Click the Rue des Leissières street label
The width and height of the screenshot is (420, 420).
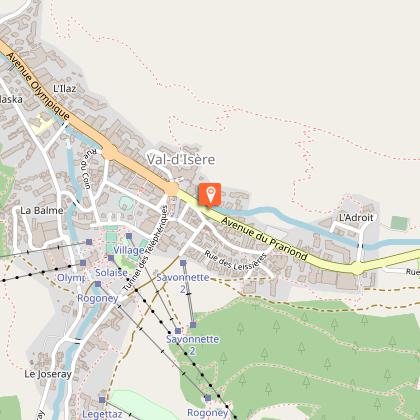point(236,262)
